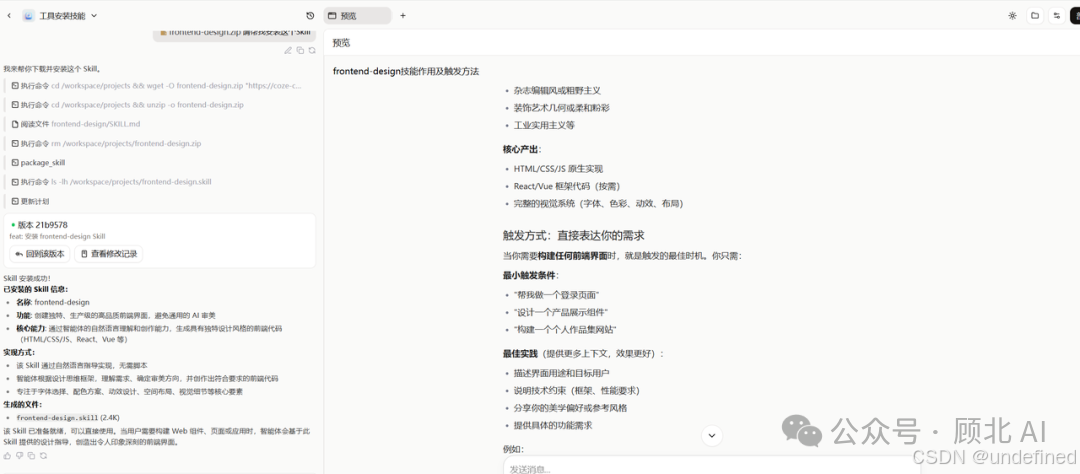Like the assistant reply with thumbs up

[x=7, y=455]
